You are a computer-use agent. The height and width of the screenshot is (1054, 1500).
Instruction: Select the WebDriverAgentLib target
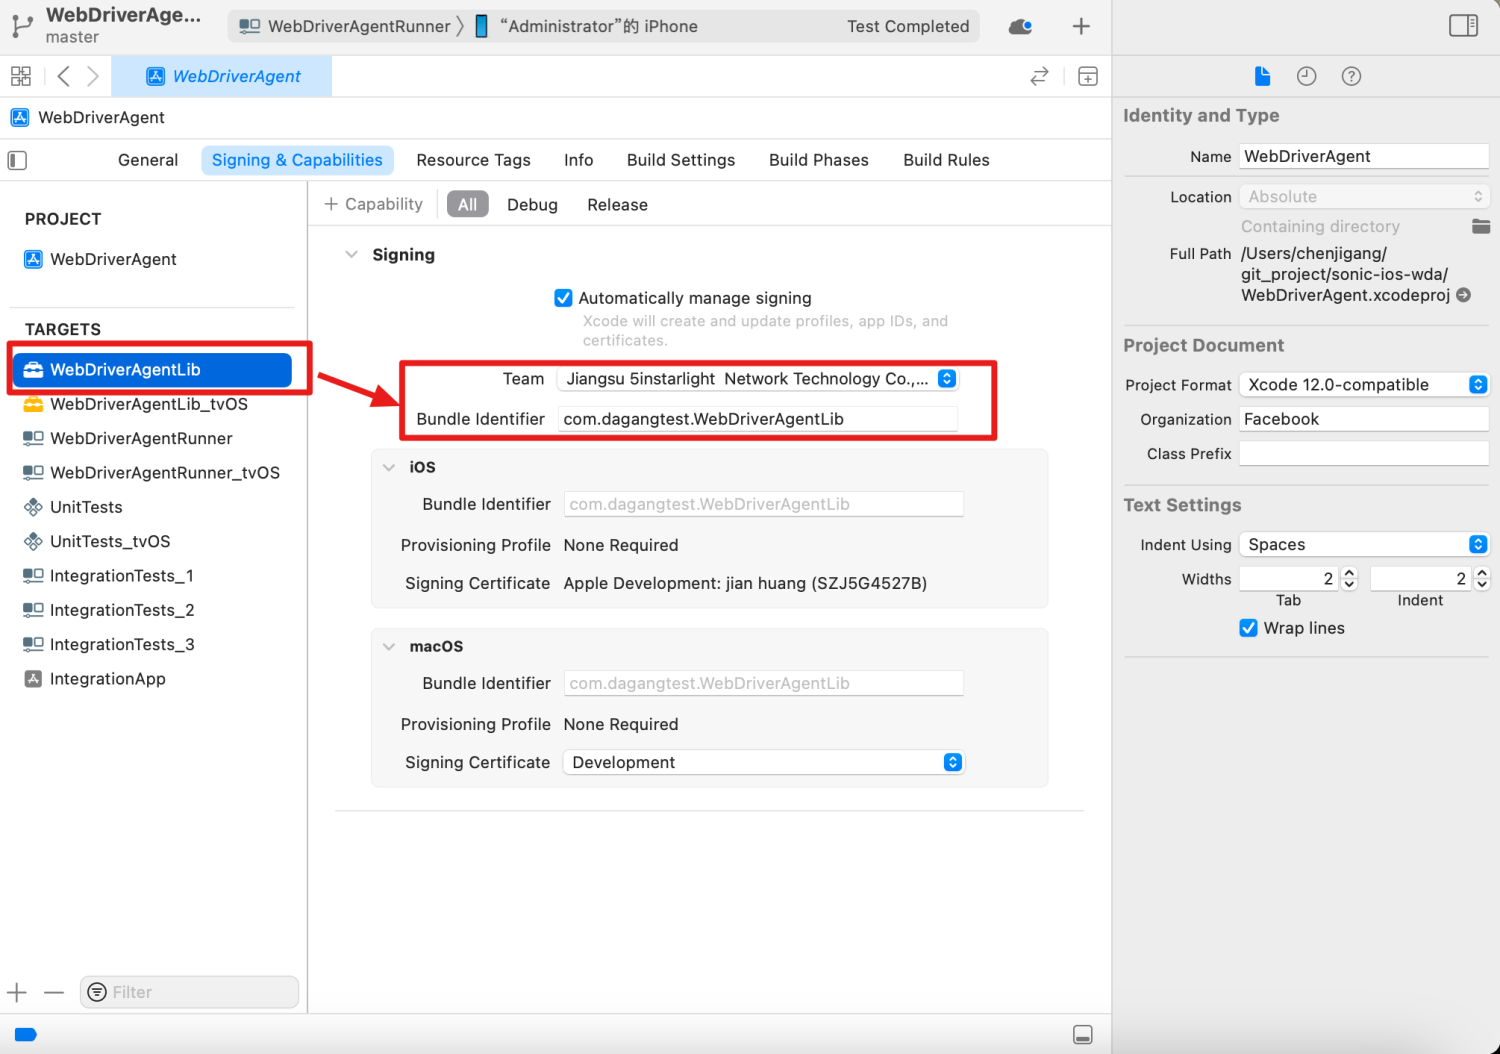(x=152, y=370)
